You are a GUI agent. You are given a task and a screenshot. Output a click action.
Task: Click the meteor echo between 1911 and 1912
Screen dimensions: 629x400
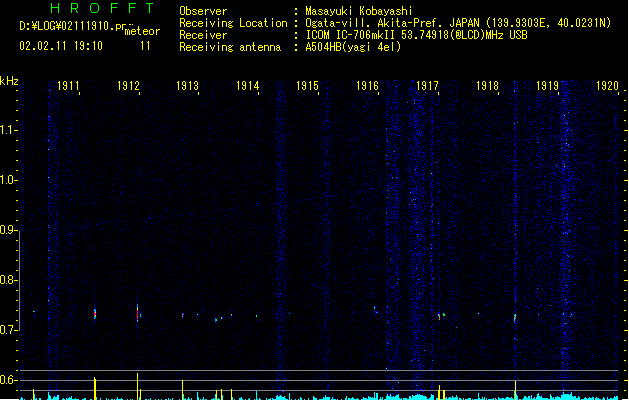(95, 313)
